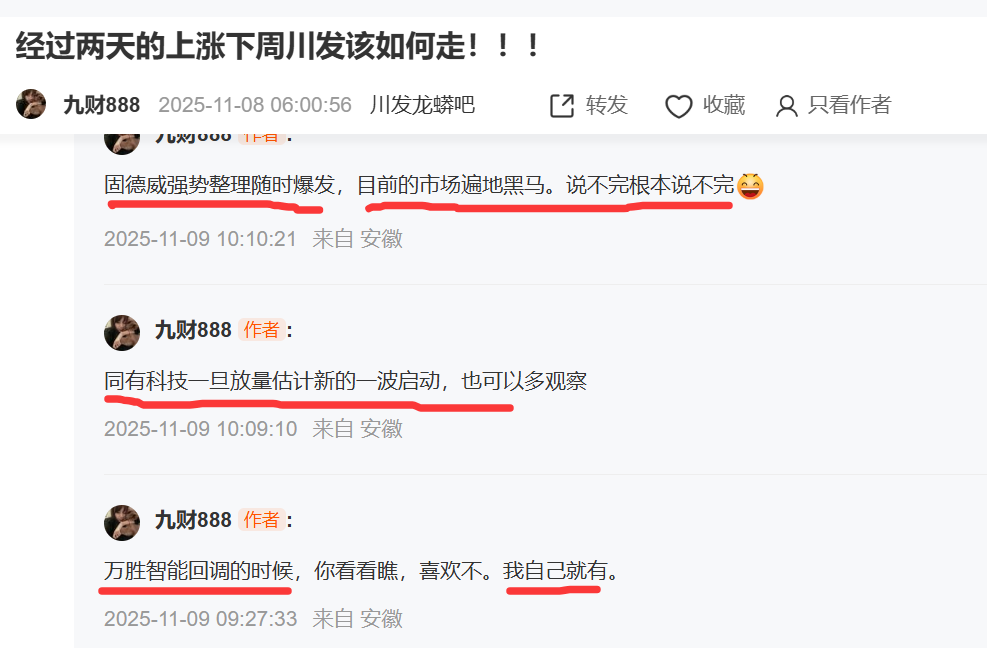The width and height of the screenshot is (987, 648).
Task: Open avatar of the 万胜智能 comment author
Action: [121, 523]
